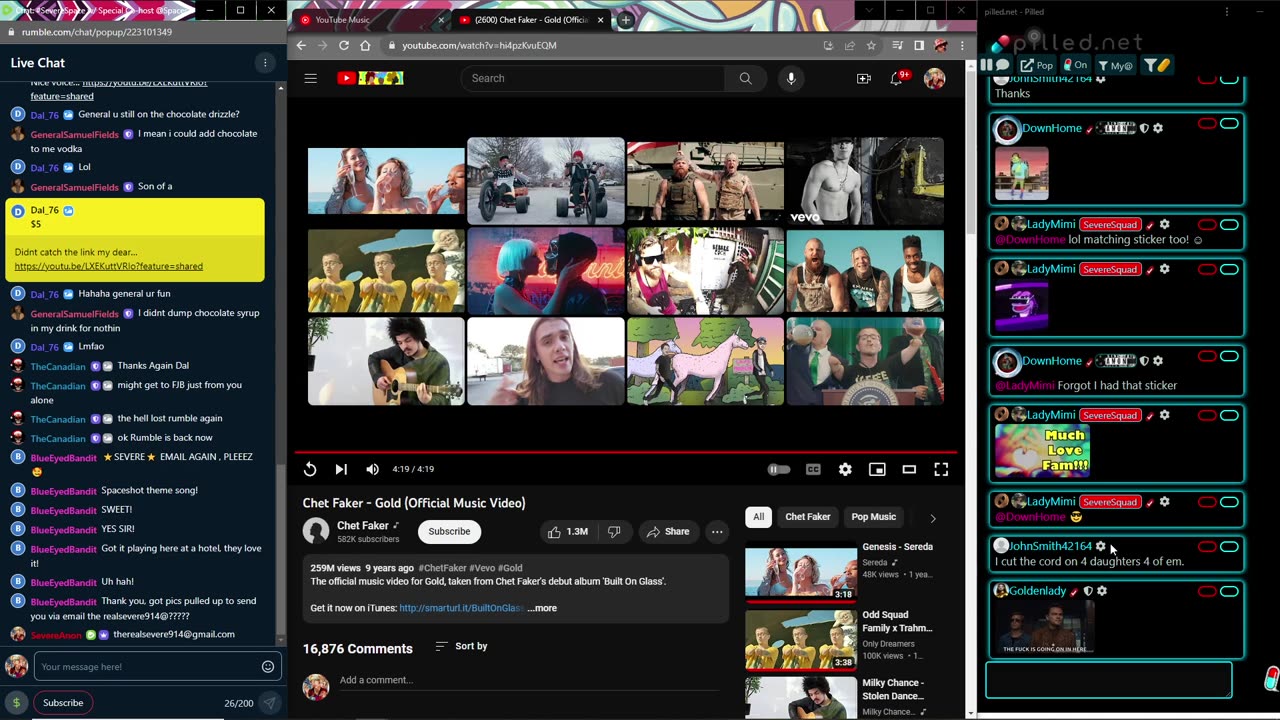Dislike the Chet Faker video
The width and height of the screenshot is (1280, 720).
tap(614, 532)
